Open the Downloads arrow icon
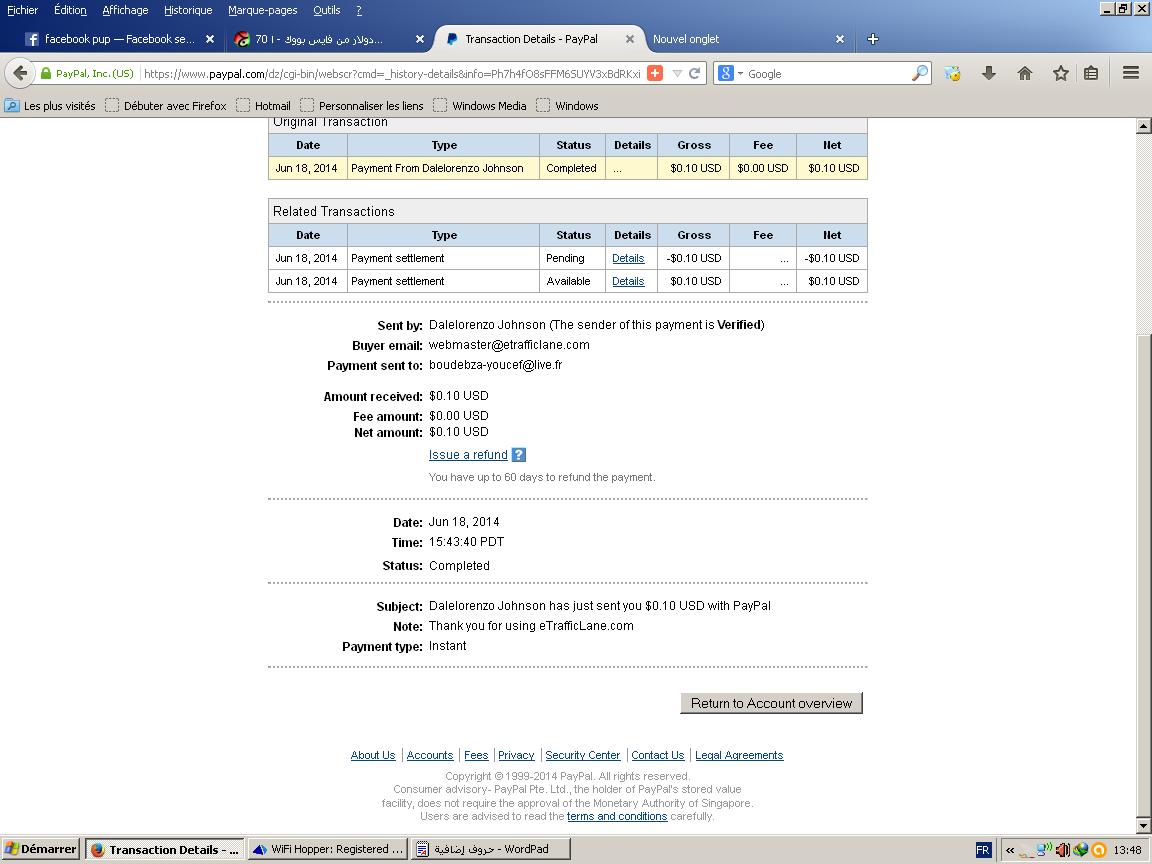The image size is (1152, 864). (989, 73)
